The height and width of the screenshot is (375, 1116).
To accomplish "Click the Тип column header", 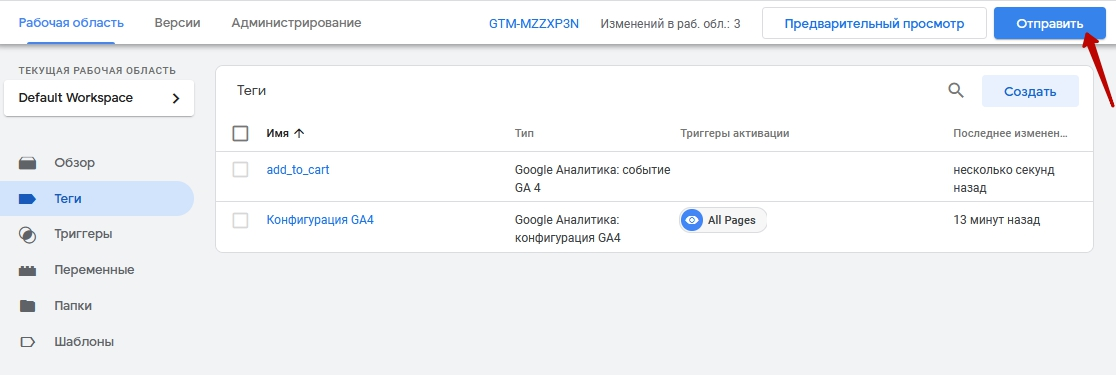I will click(524, 133).
